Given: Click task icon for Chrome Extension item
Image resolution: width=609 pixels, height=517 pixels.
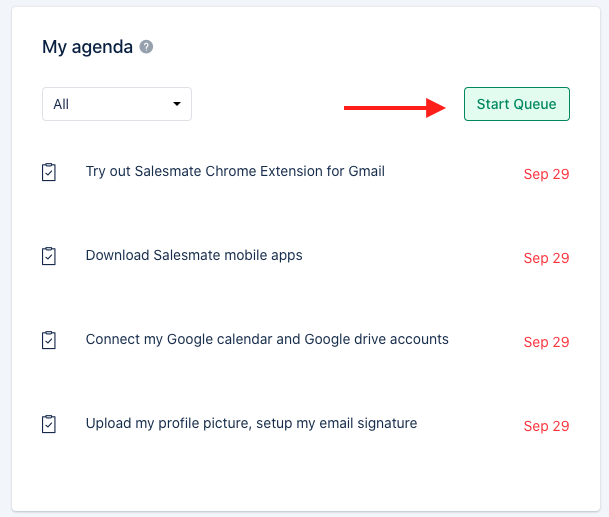Looking at the screenshot, I should coord(49,172).
